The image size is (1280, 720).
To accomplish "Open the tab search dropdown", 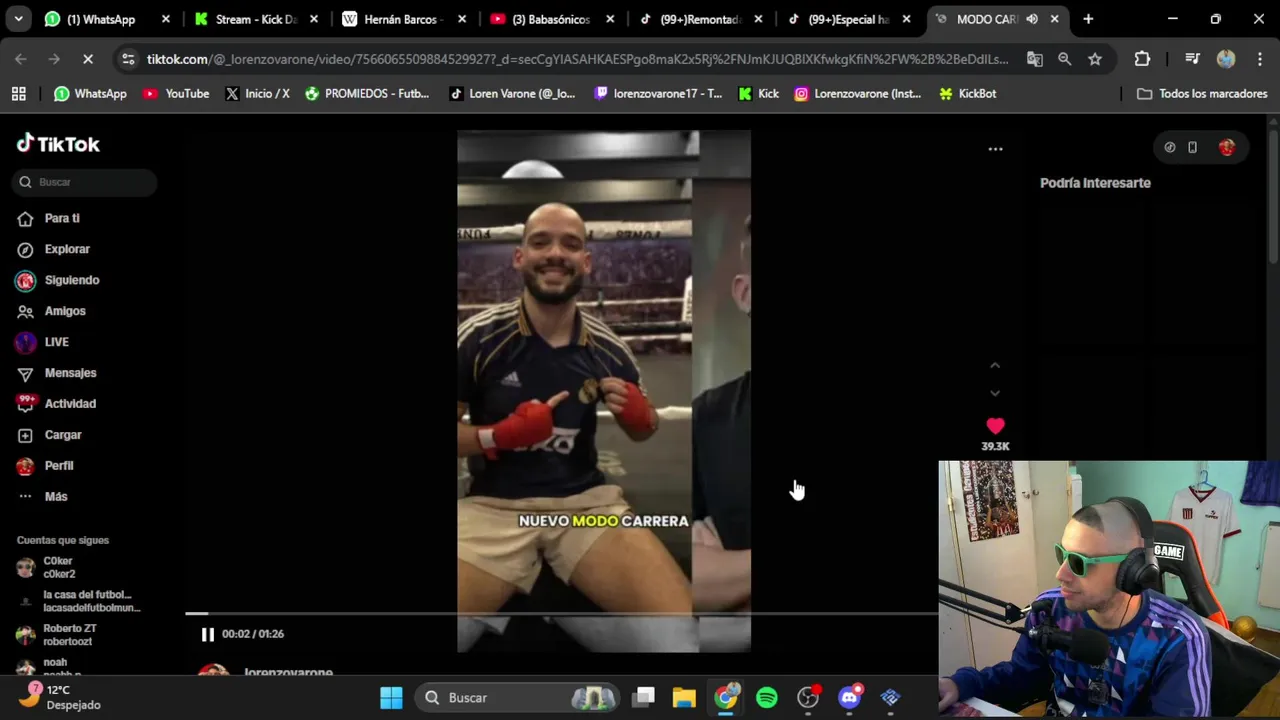I will pyautogui.click(x=18, y=19).
